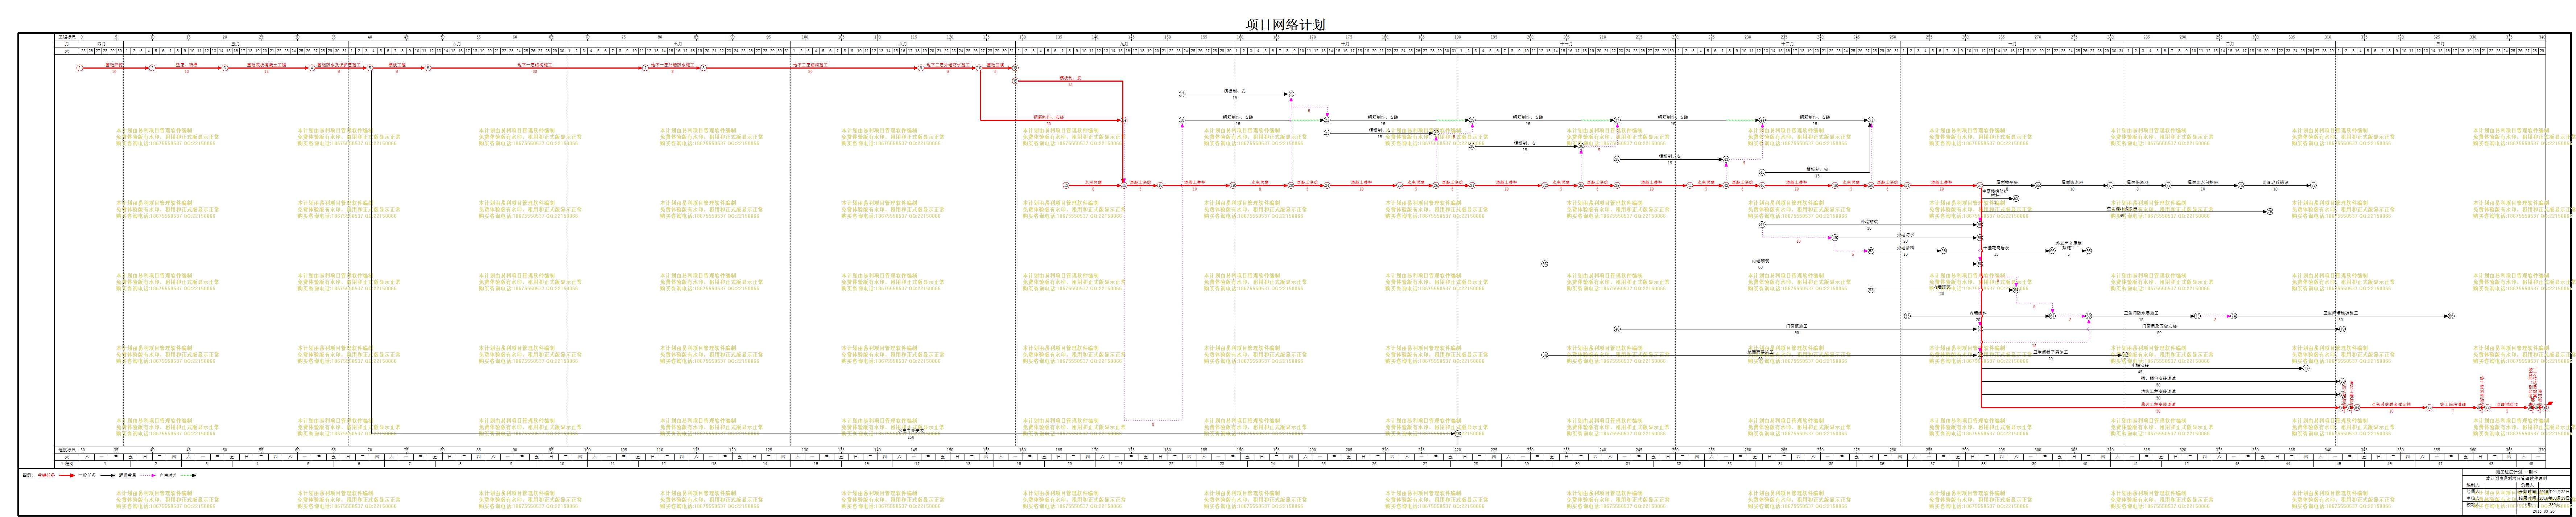Click network node 10

[979, 68]
